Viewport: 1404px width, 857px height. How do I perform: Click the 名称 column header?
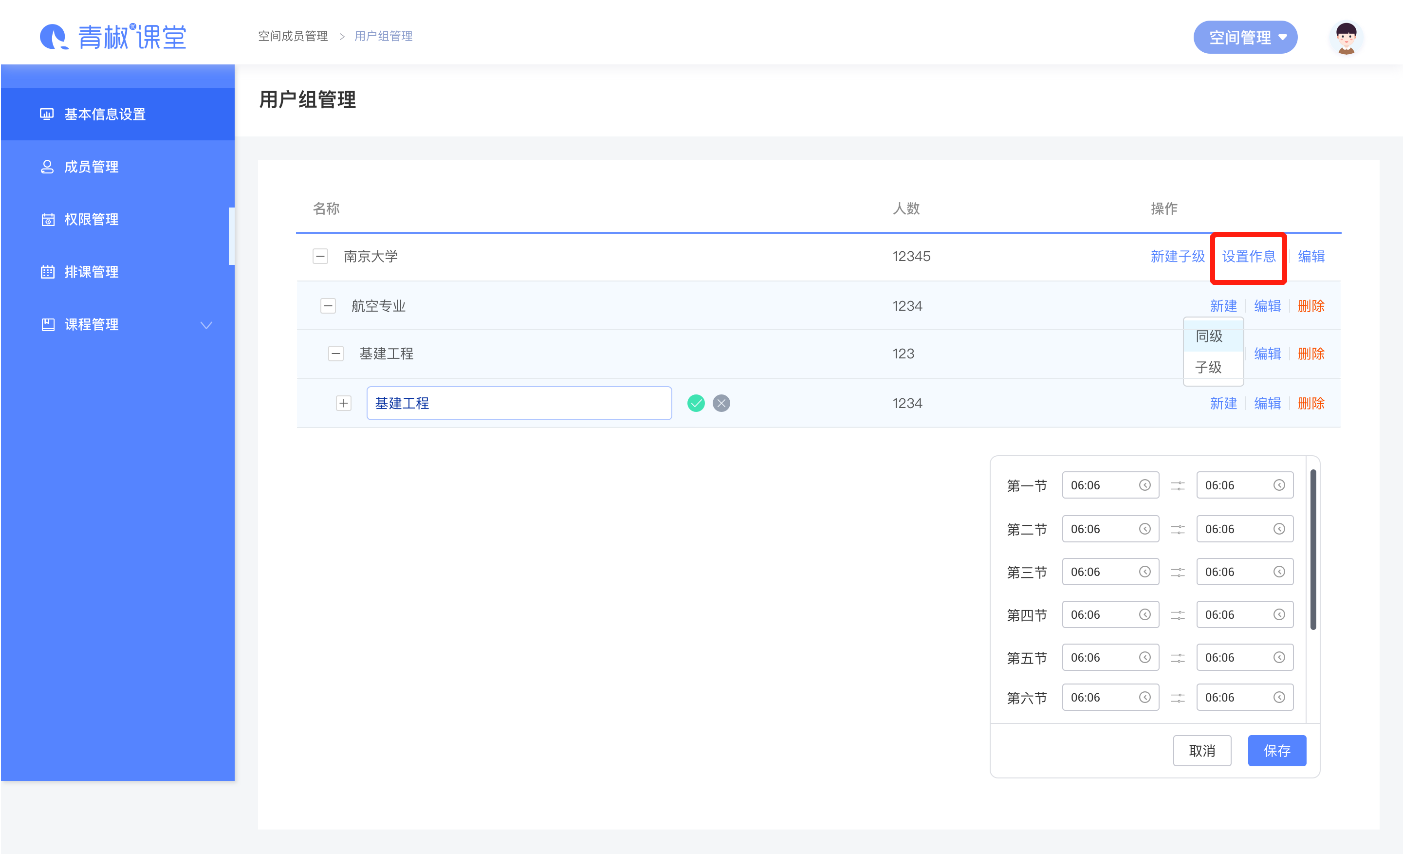326,208
